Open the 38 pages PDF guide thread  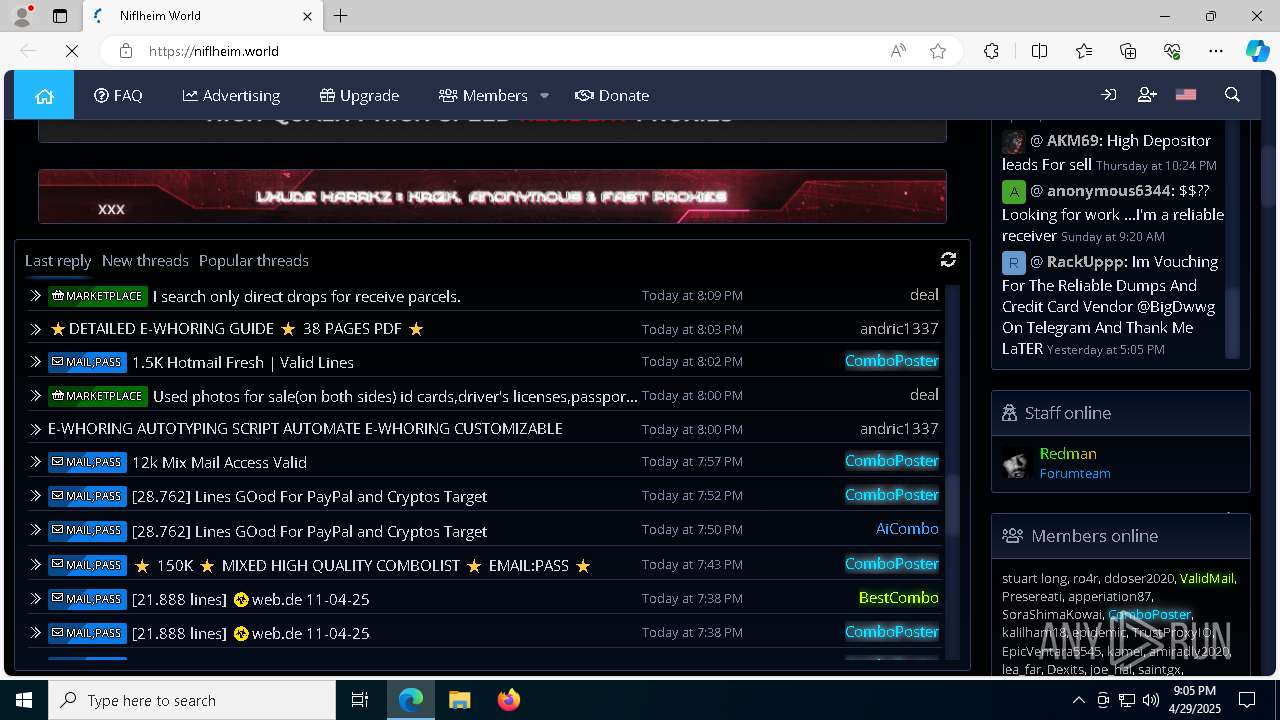click(236, 328)
